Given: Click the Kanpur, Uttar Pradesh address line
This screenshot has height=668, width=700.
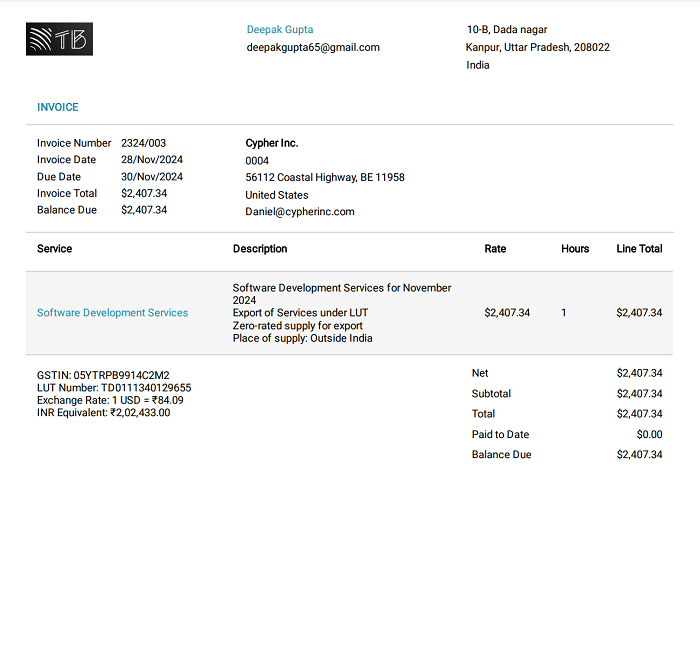Looking at the screenshot, I should (x=537, y=47).
